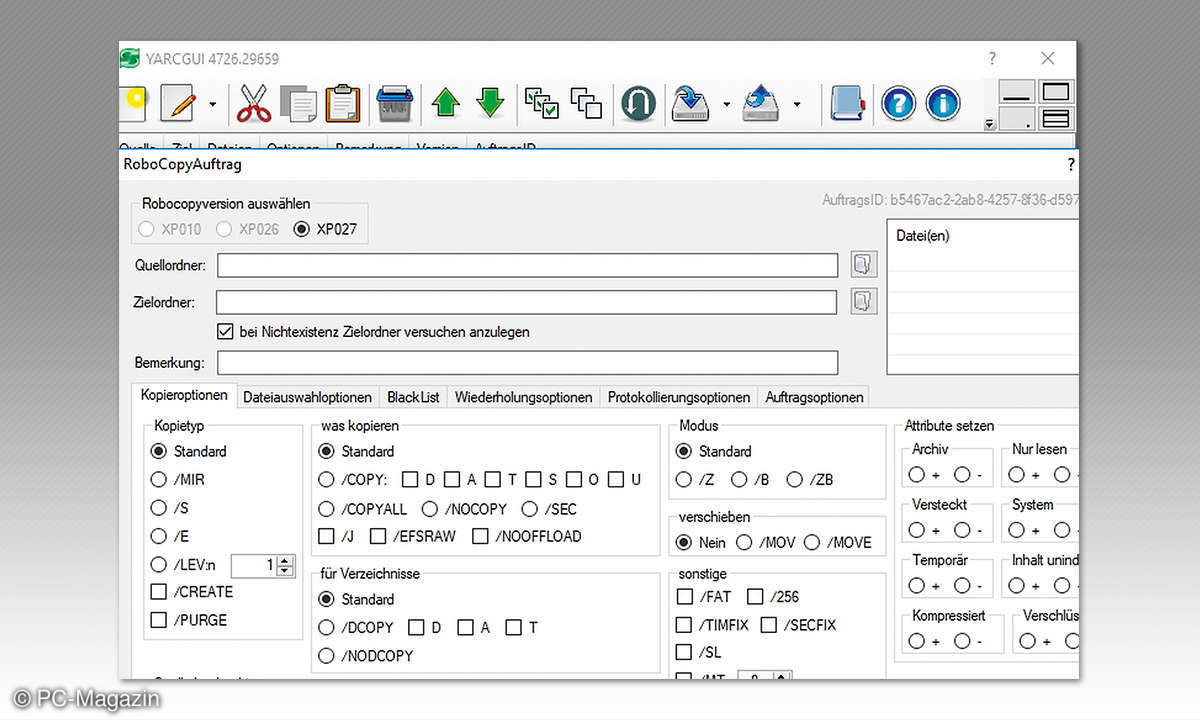Image resolution: width=1200 pixels, height=720 pixels.
Task: Select the /LEV:n radio option
Action: tap(158, 564)
